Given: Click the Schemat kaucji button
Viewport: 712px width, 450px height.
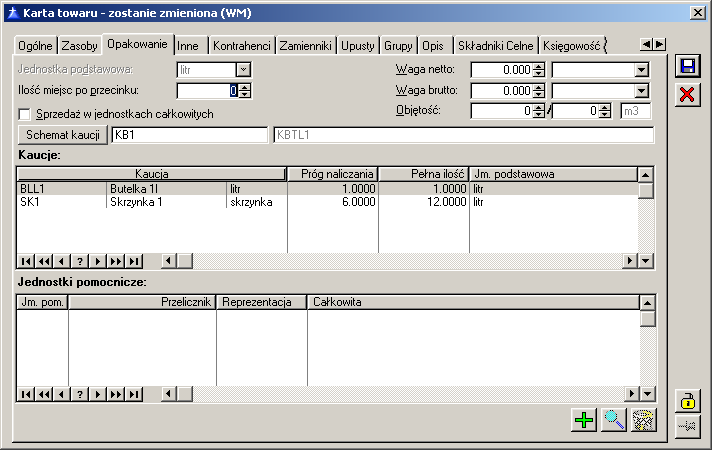Looking at the screenshot, I should point(63,135).
